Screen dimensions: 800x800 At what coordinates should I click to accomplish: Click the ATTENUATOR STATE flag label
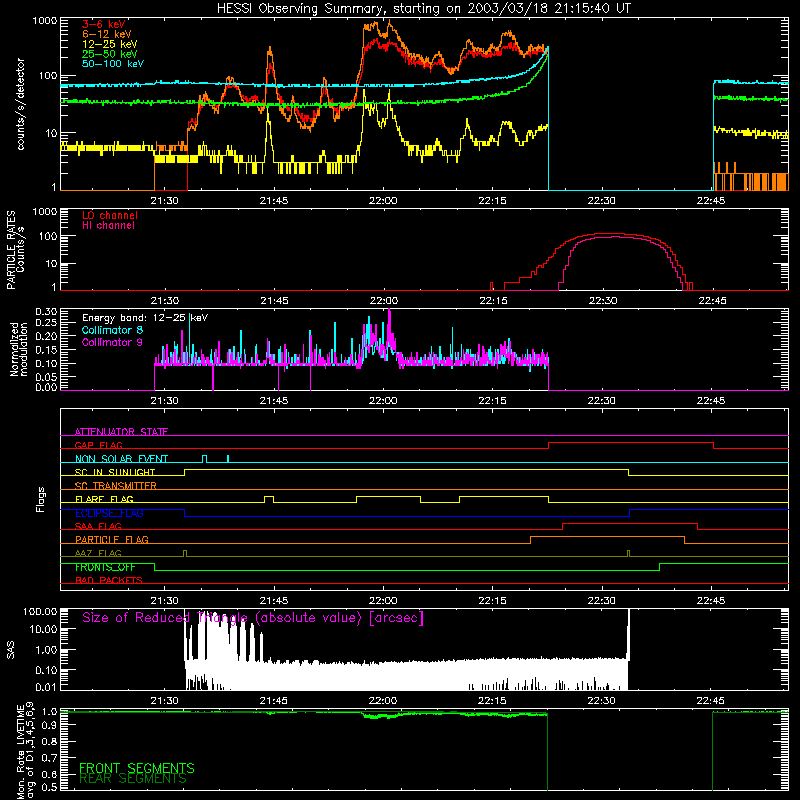click(121, 432)
